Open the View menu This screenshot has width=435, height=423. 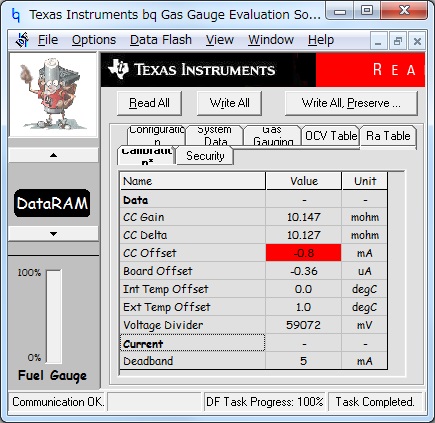coord(220,40)
